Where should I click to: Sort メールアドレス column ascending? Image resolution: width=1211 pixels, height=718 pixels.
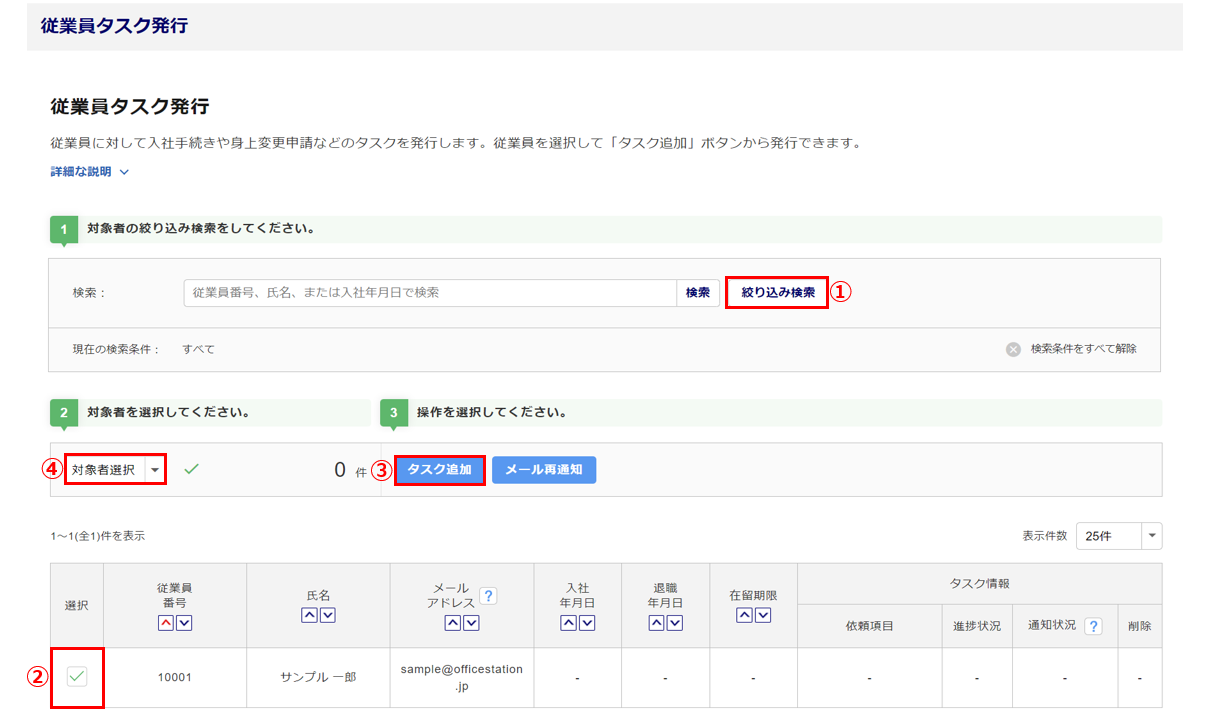coord(453,623)
